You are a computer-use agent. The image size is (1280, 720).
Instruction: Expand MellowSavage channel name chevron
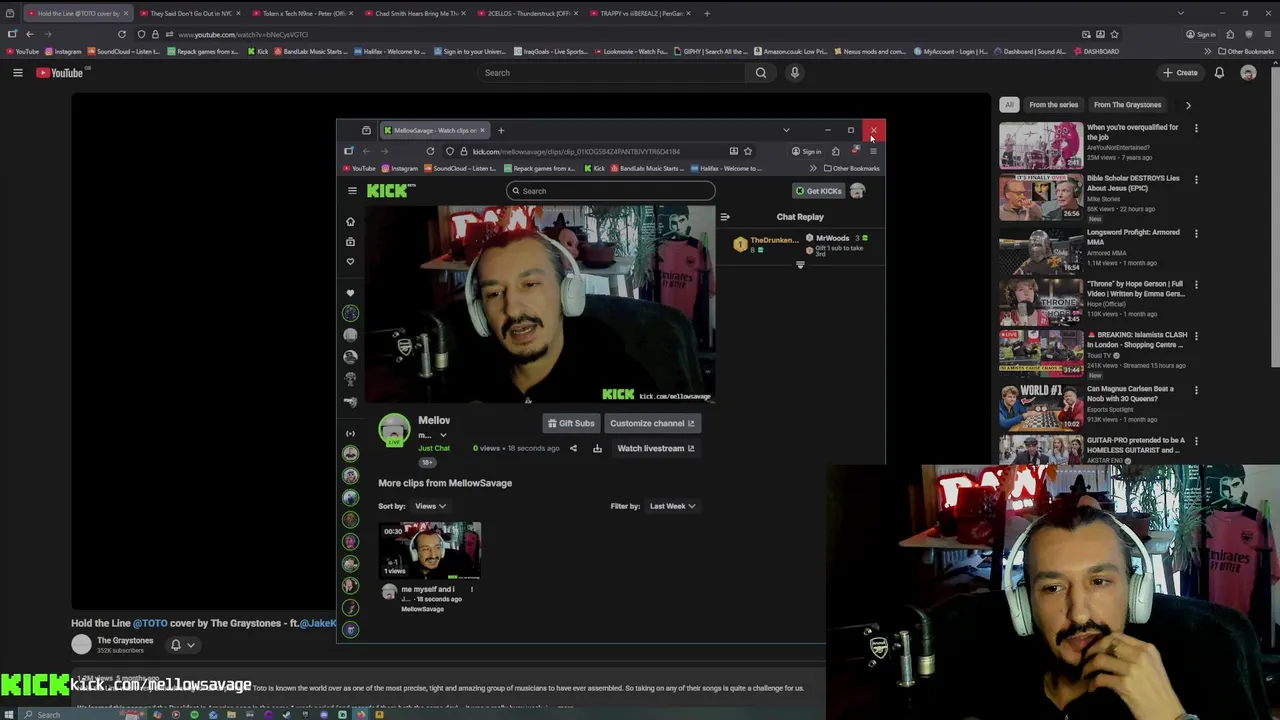[443, 435]
